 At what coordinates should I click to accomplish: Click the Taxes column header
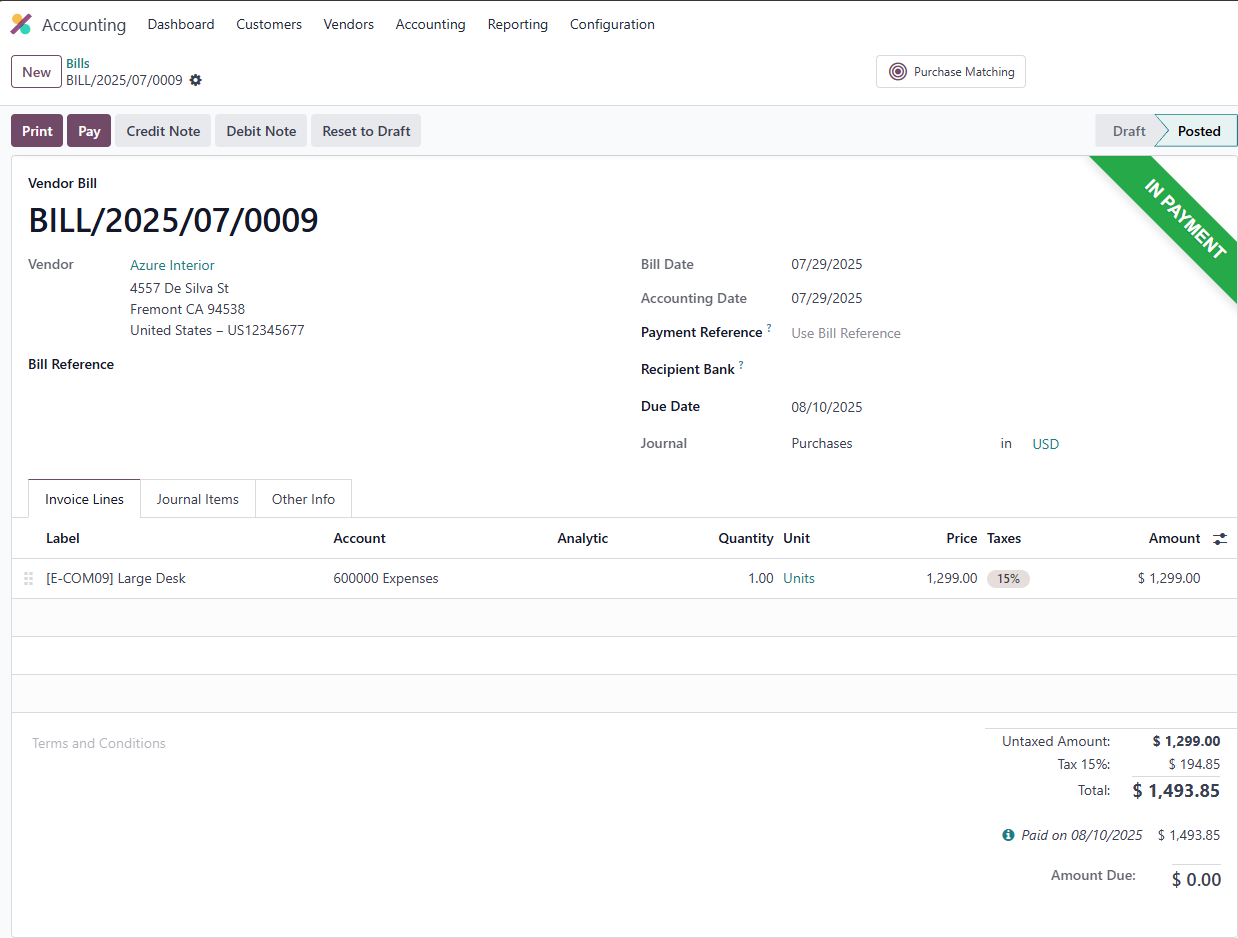tap(1004, 538)
